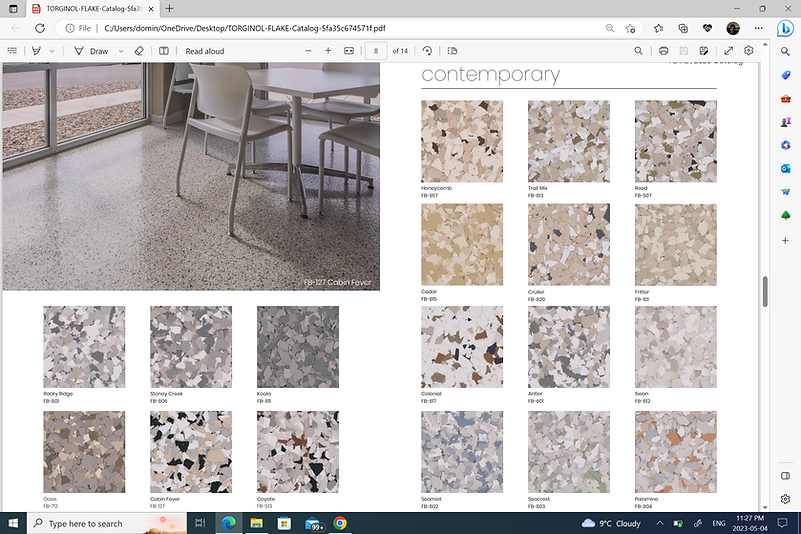The height and width of the screenshot is (534, 801).
Task: Open PDF toolbar settings gear
Action: click(748, 50)
